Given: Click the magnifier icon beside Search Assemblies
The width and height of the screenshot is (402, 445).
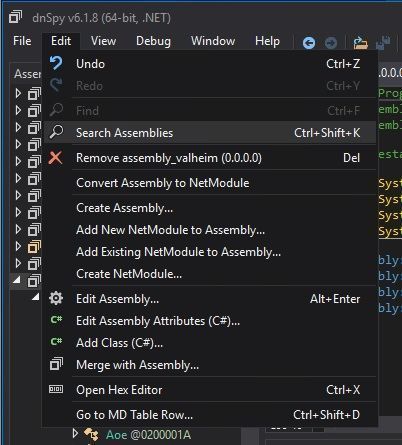Looking at the screenshot, I should 56,132.
